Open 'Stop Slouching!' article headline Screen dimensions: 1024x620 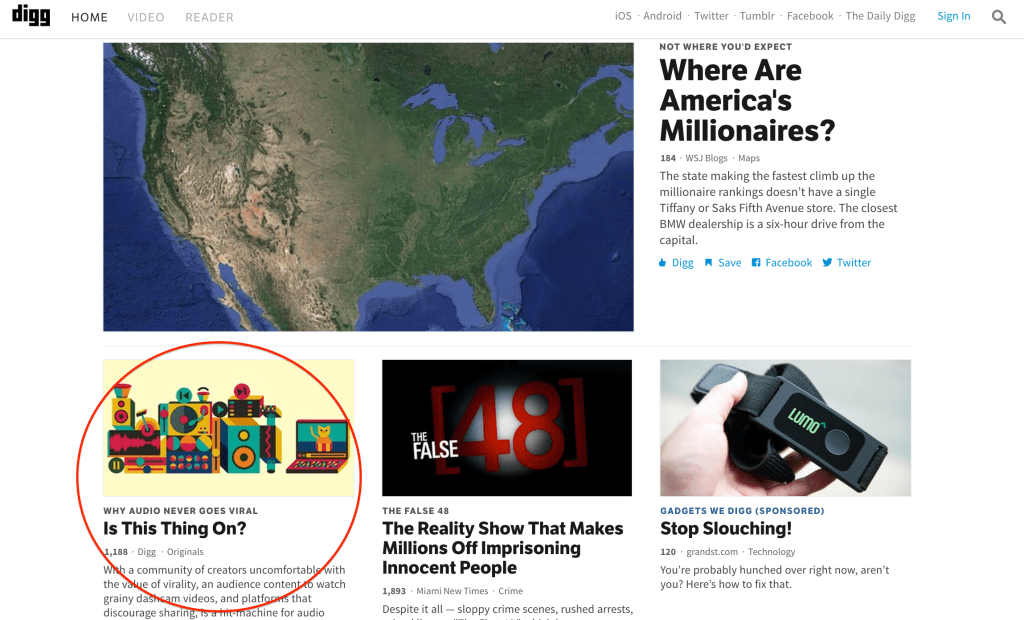(x=726, y=528)
